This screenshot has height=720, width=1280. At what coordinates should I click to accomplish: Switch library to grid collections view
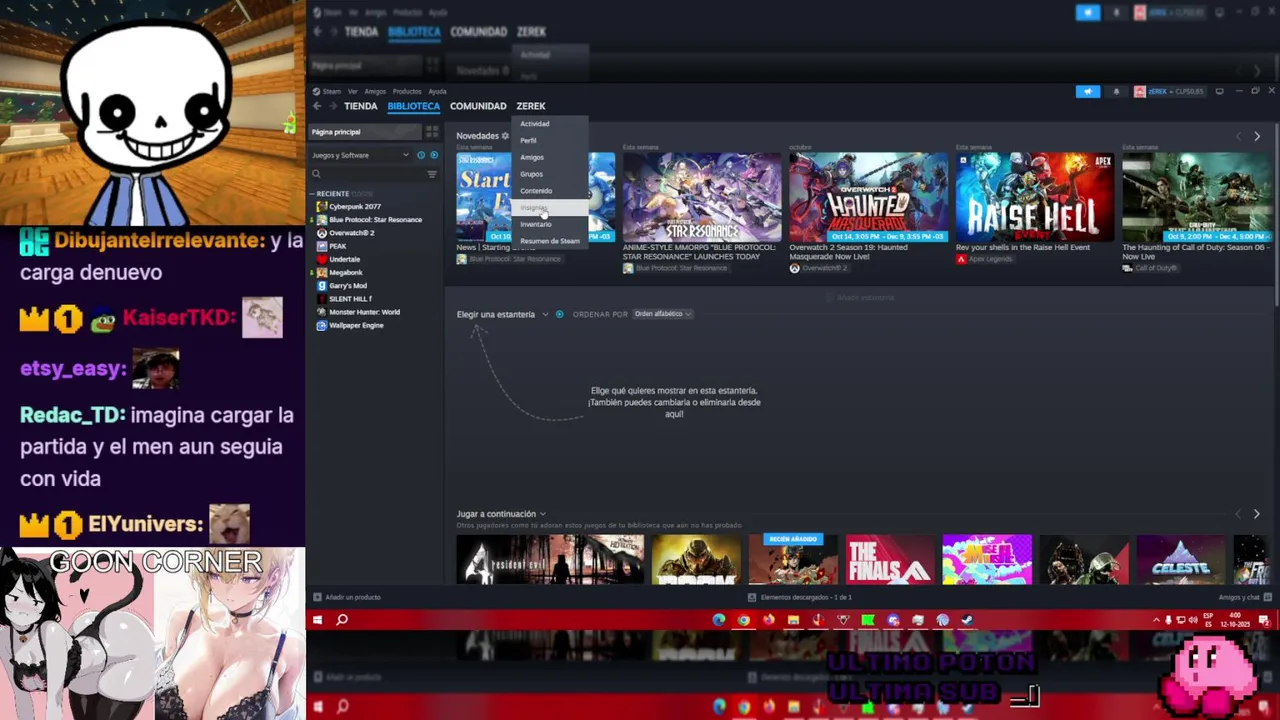[x=432, y=132]
